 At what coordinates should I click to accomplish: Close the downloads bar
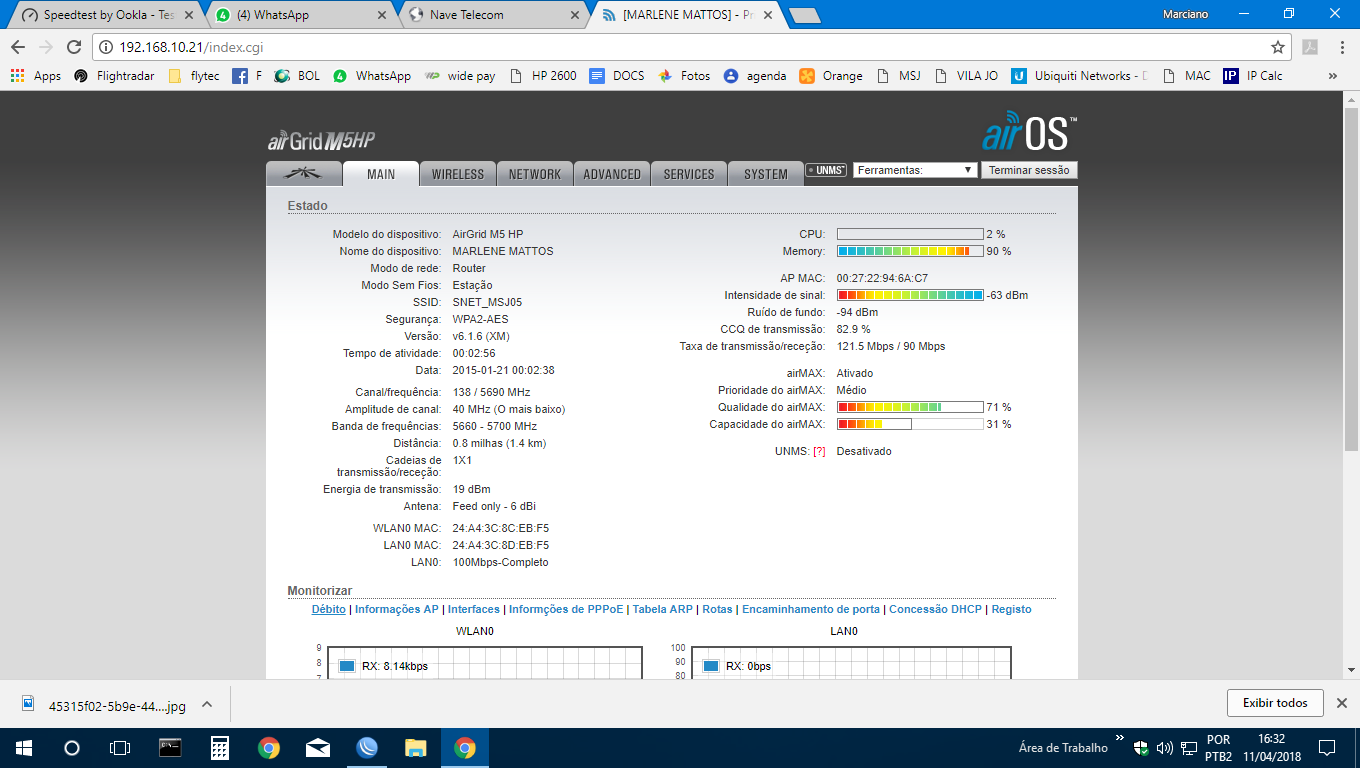point(1342,703)
